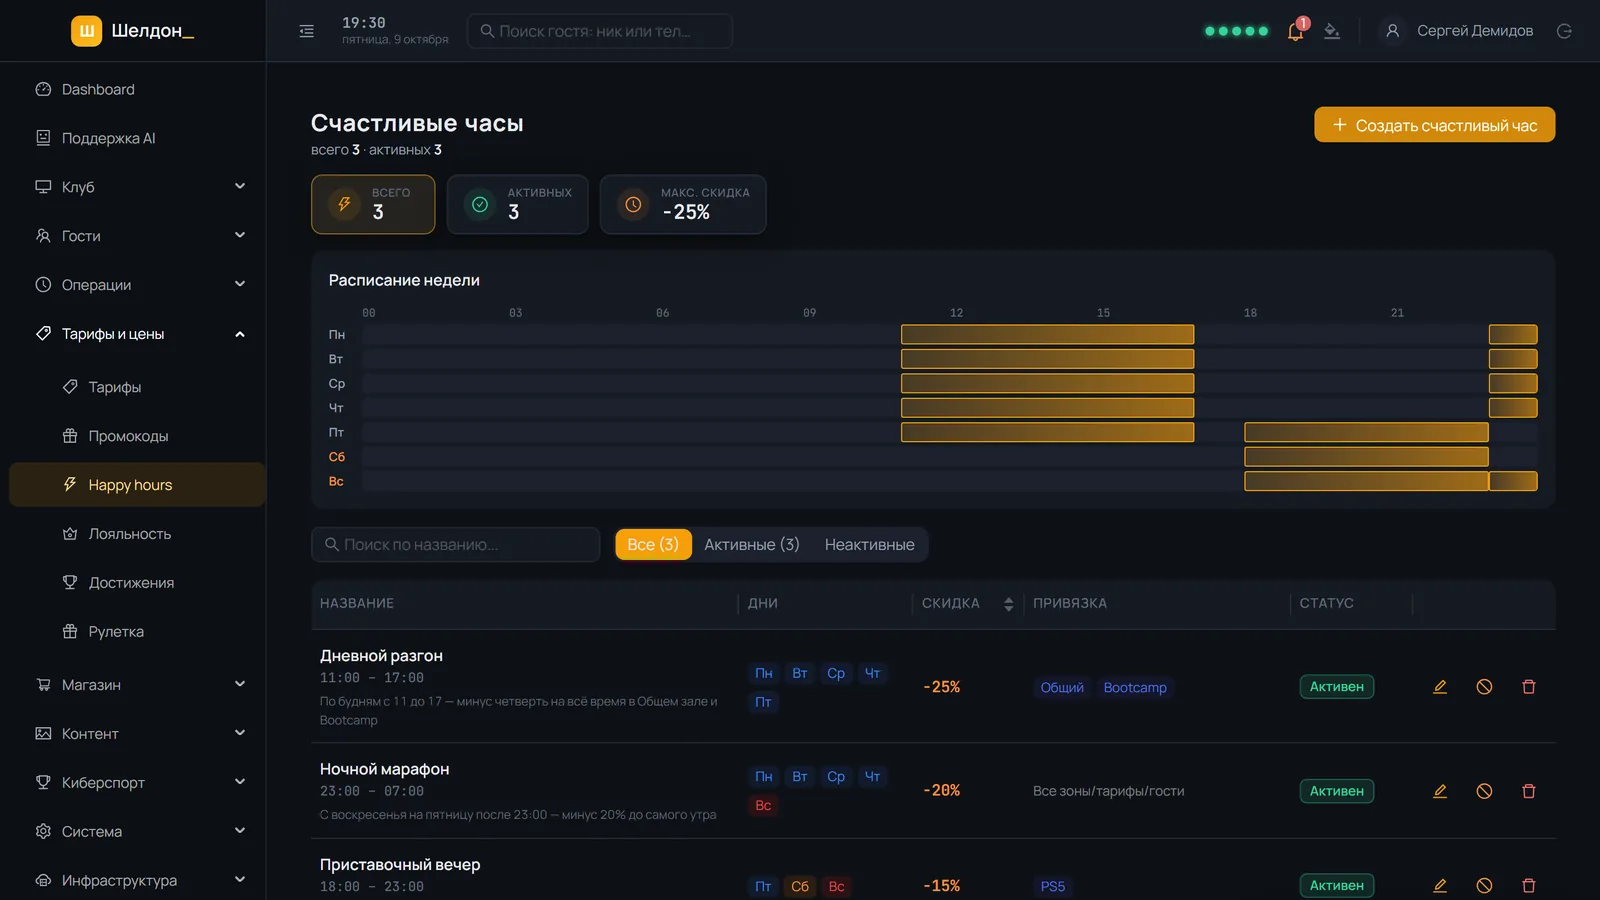Click the Monday 11:00–17:00 schedule bar
1600x900 pixels.
(x=1047, y=335)
